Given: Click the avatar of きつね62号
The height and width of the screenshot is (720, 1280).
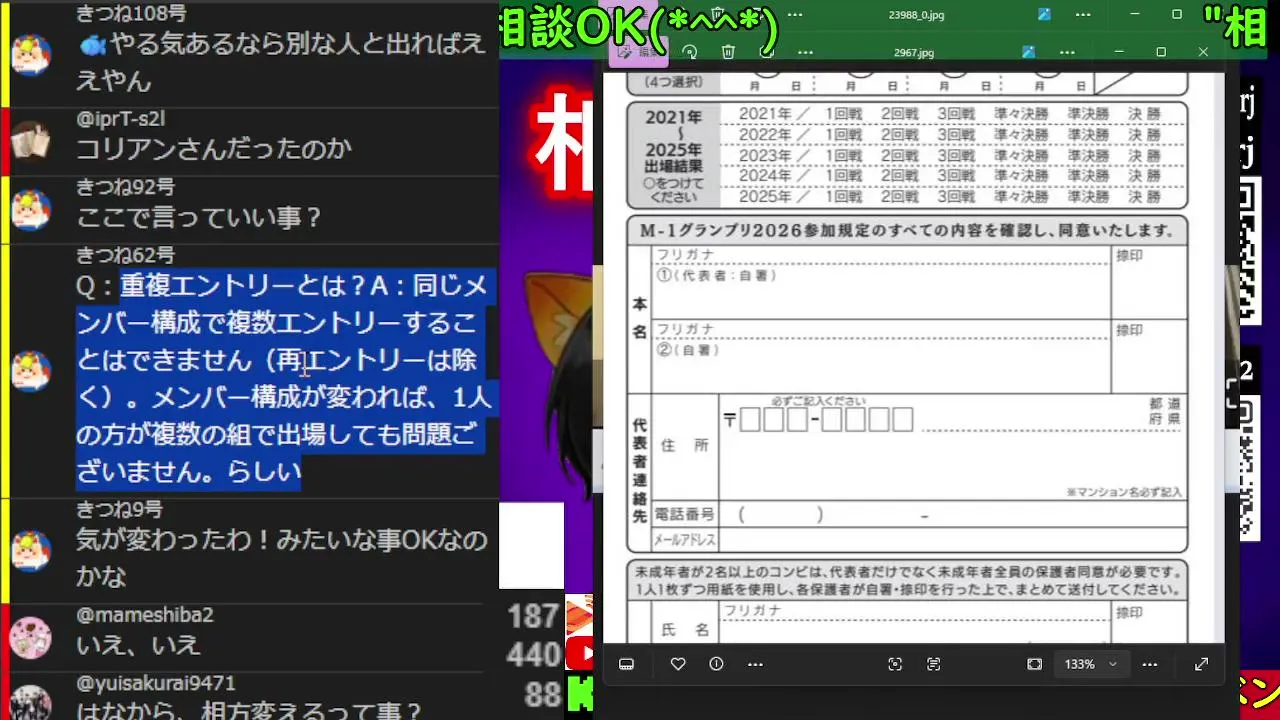Looking at the screenshot, I should point(31,370).
